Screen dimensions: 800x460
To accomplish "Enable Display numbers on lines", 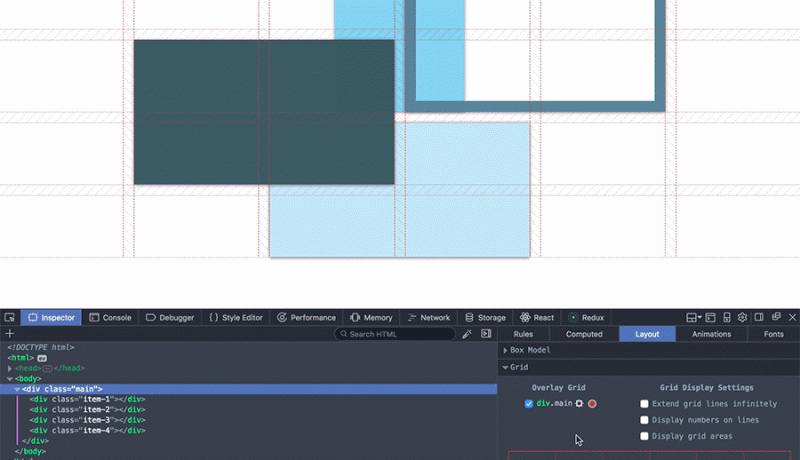I will tap(644, 420).
